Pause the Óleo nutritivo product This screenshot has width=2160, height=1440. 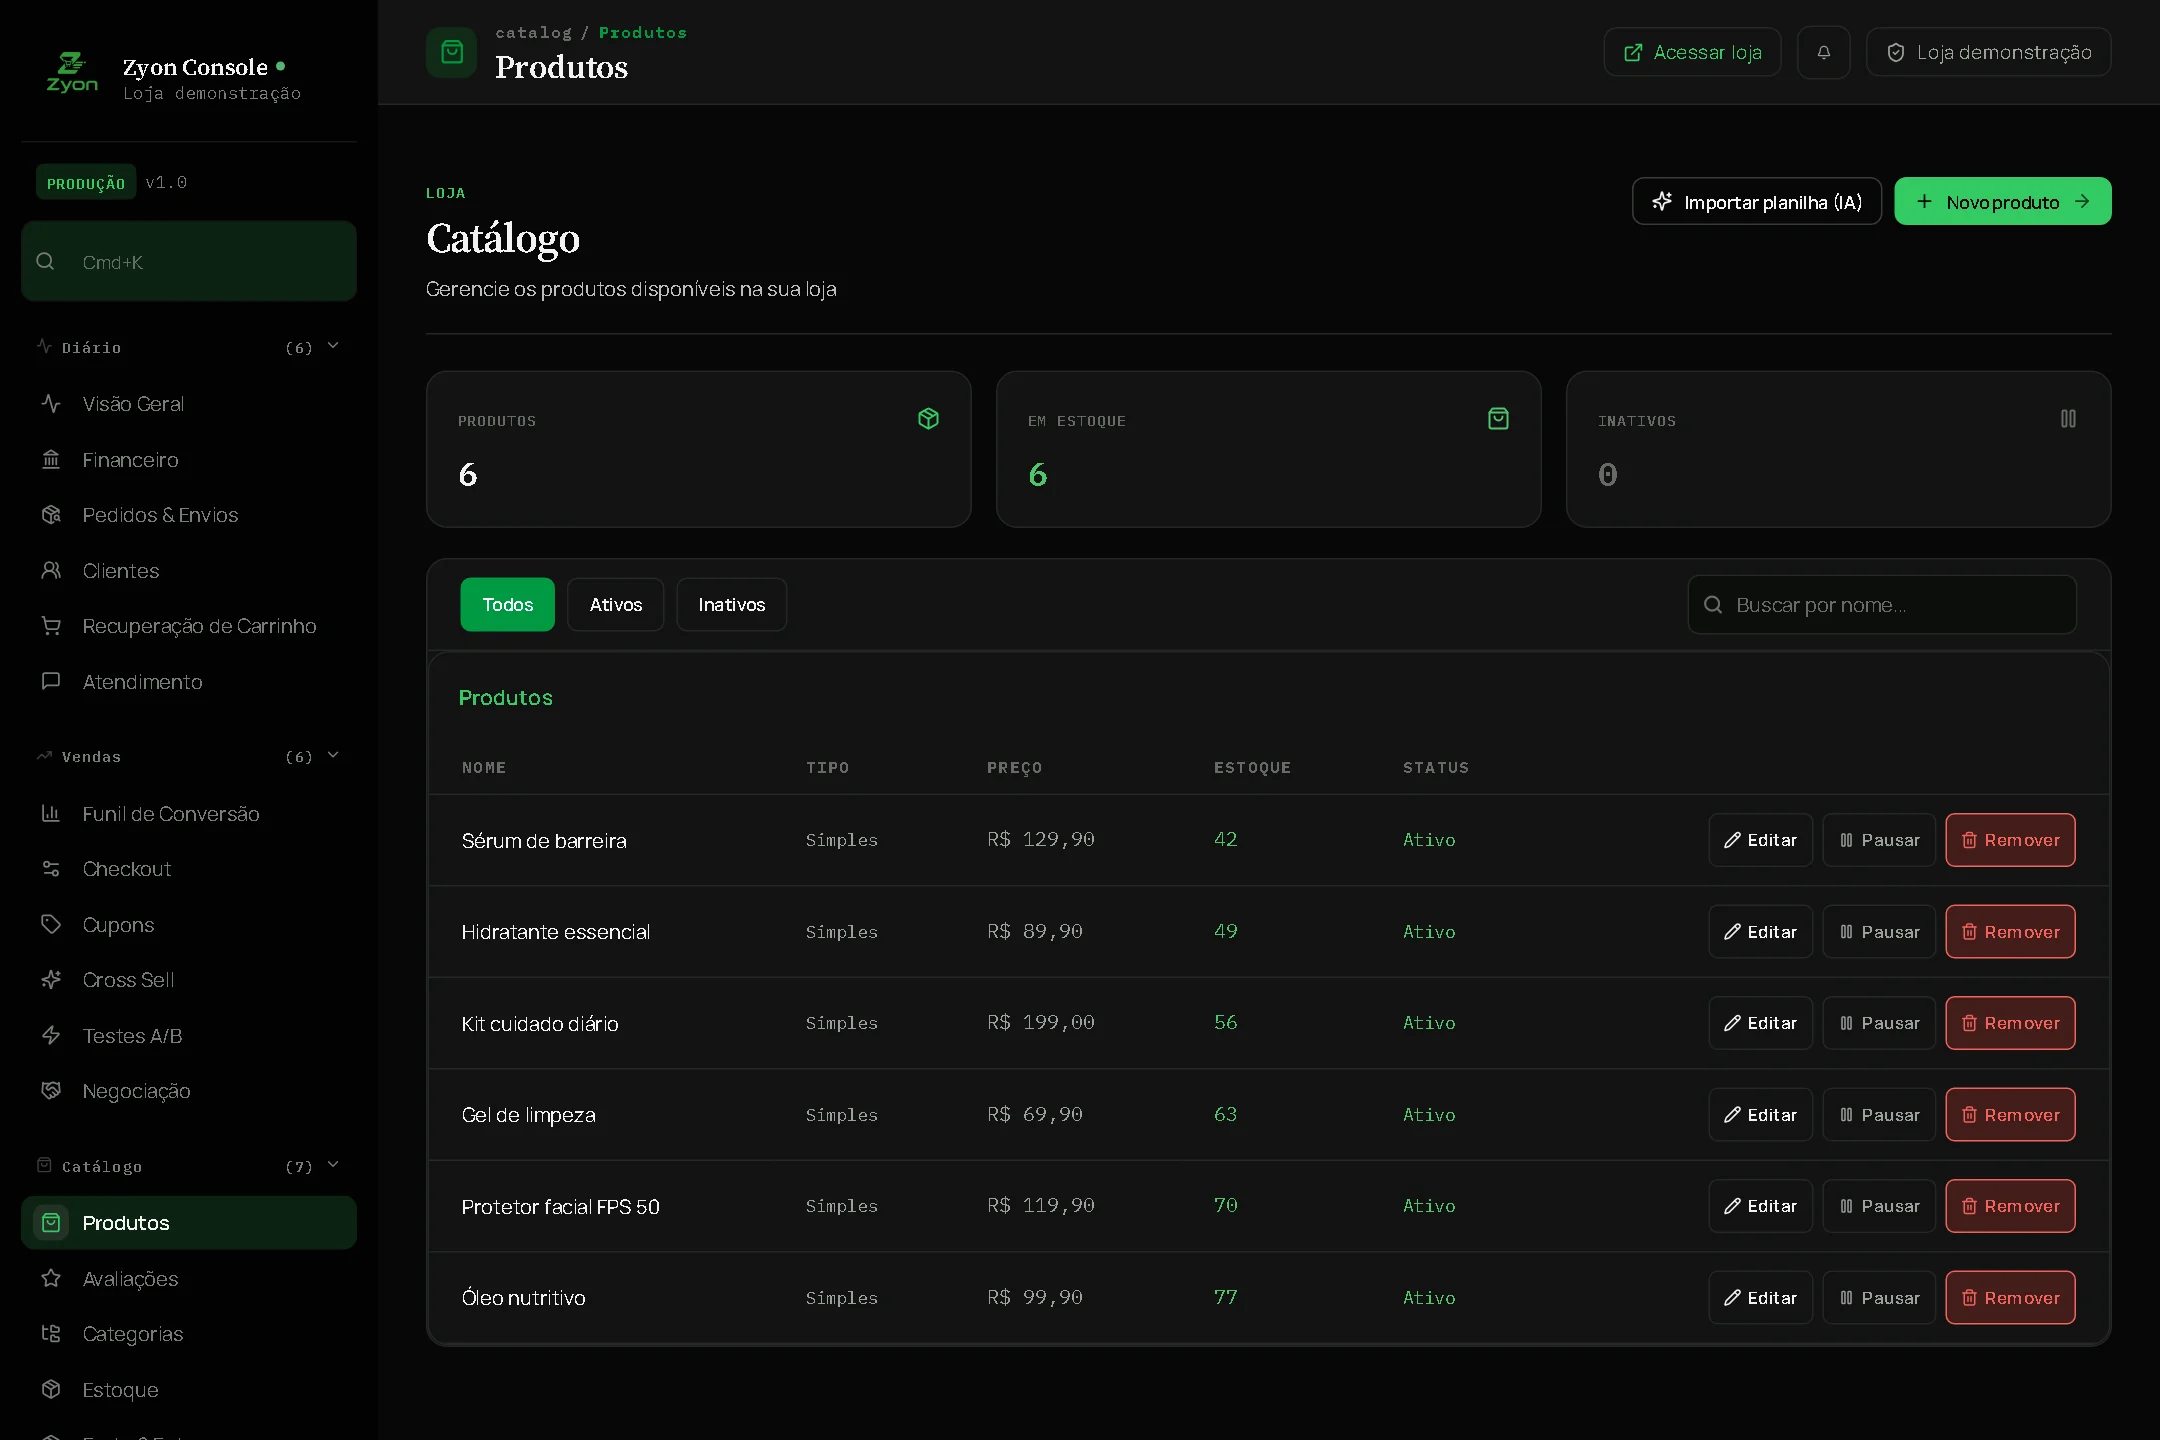pyautogui.click(x=1879, y=1298)
